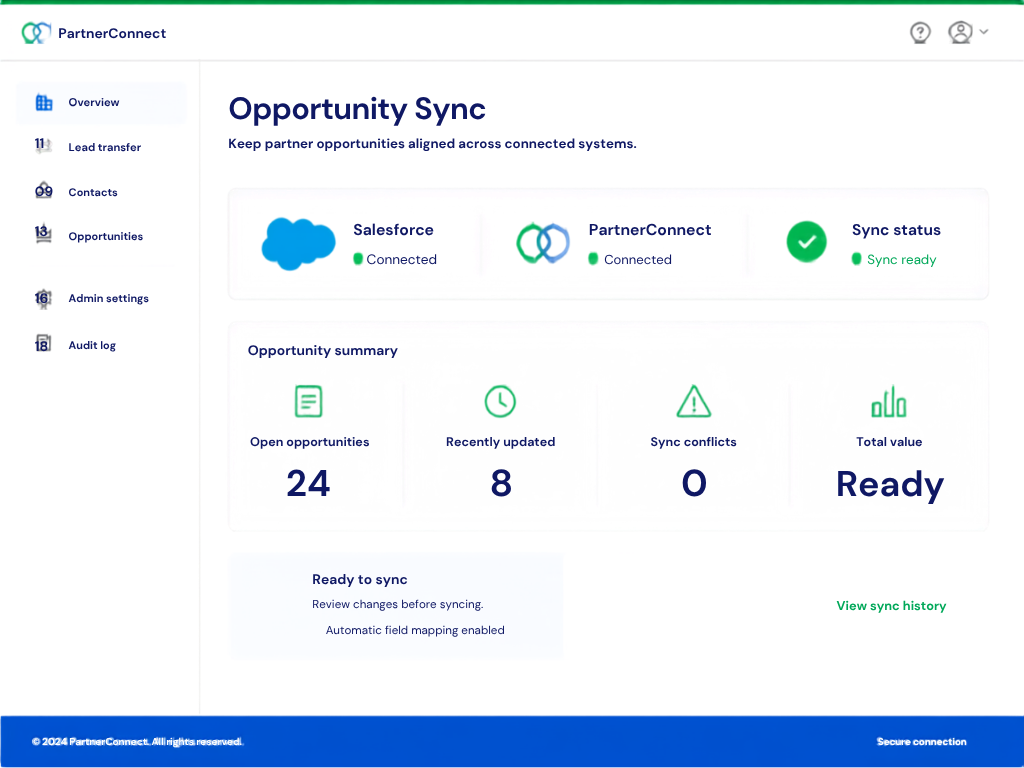Click the Sync ready status text
1024x768 pixels.
pyautogui.click(x=902, y=260)
